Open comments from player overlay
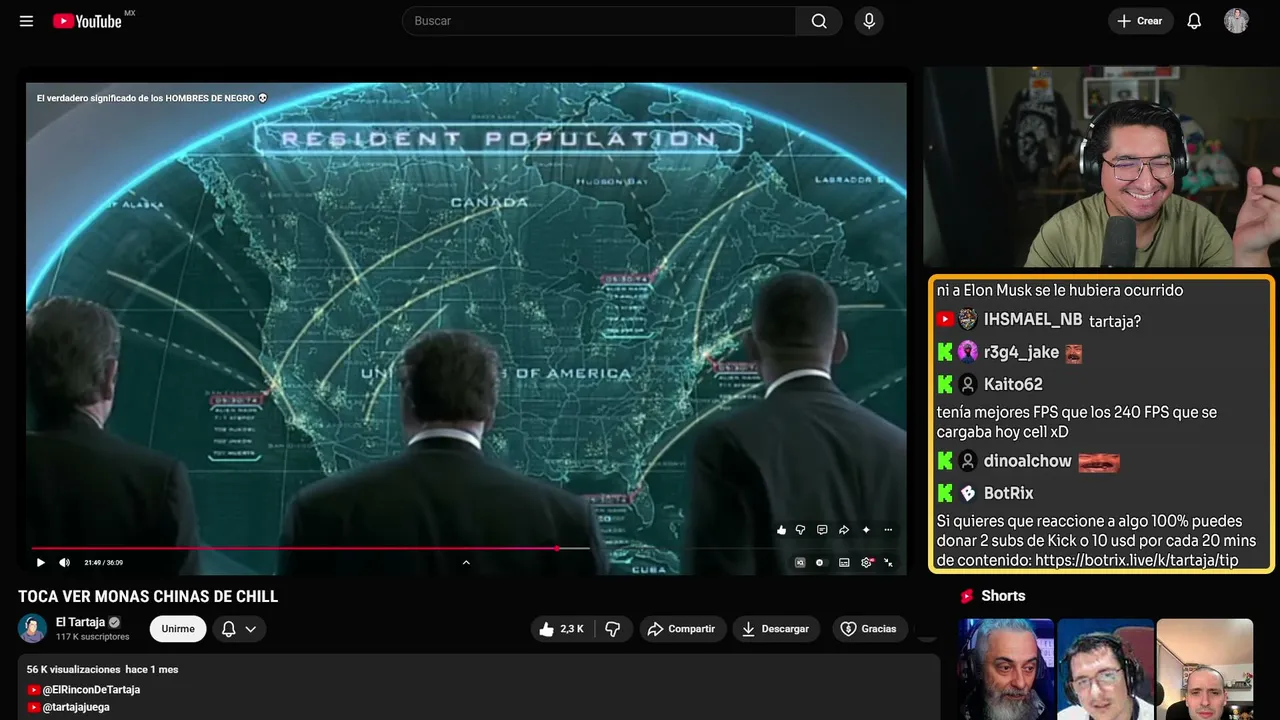The height and width of the screenshot is (720, 1280). tap(822, 530)
